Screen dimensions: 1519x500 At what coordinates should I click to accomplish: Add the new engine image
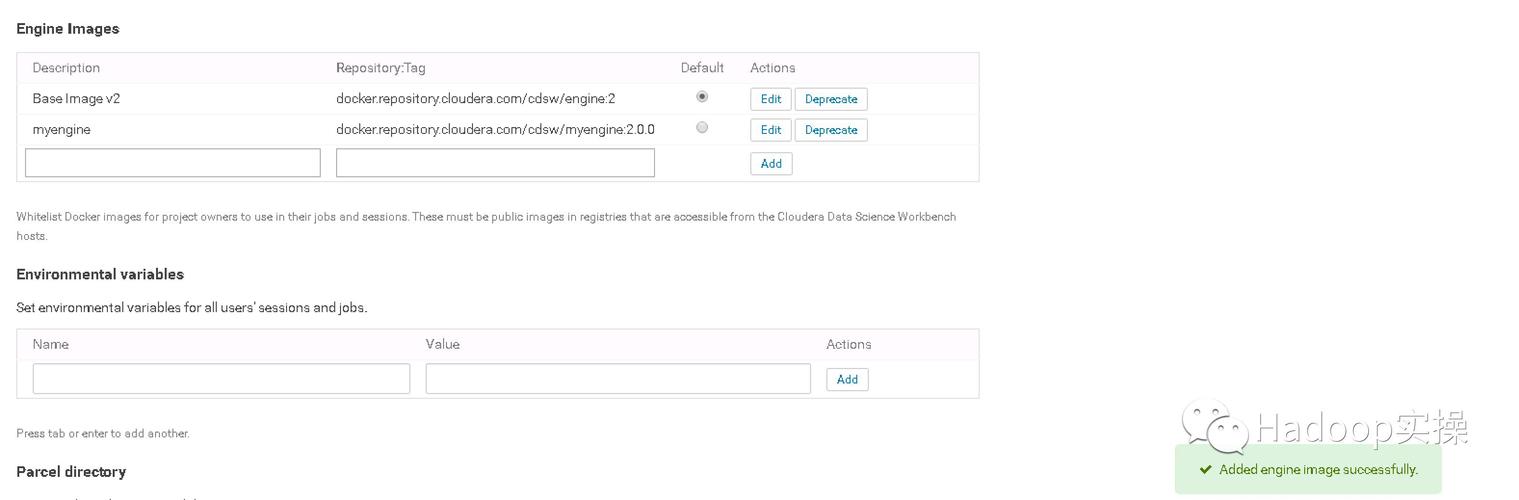point(771,164)
